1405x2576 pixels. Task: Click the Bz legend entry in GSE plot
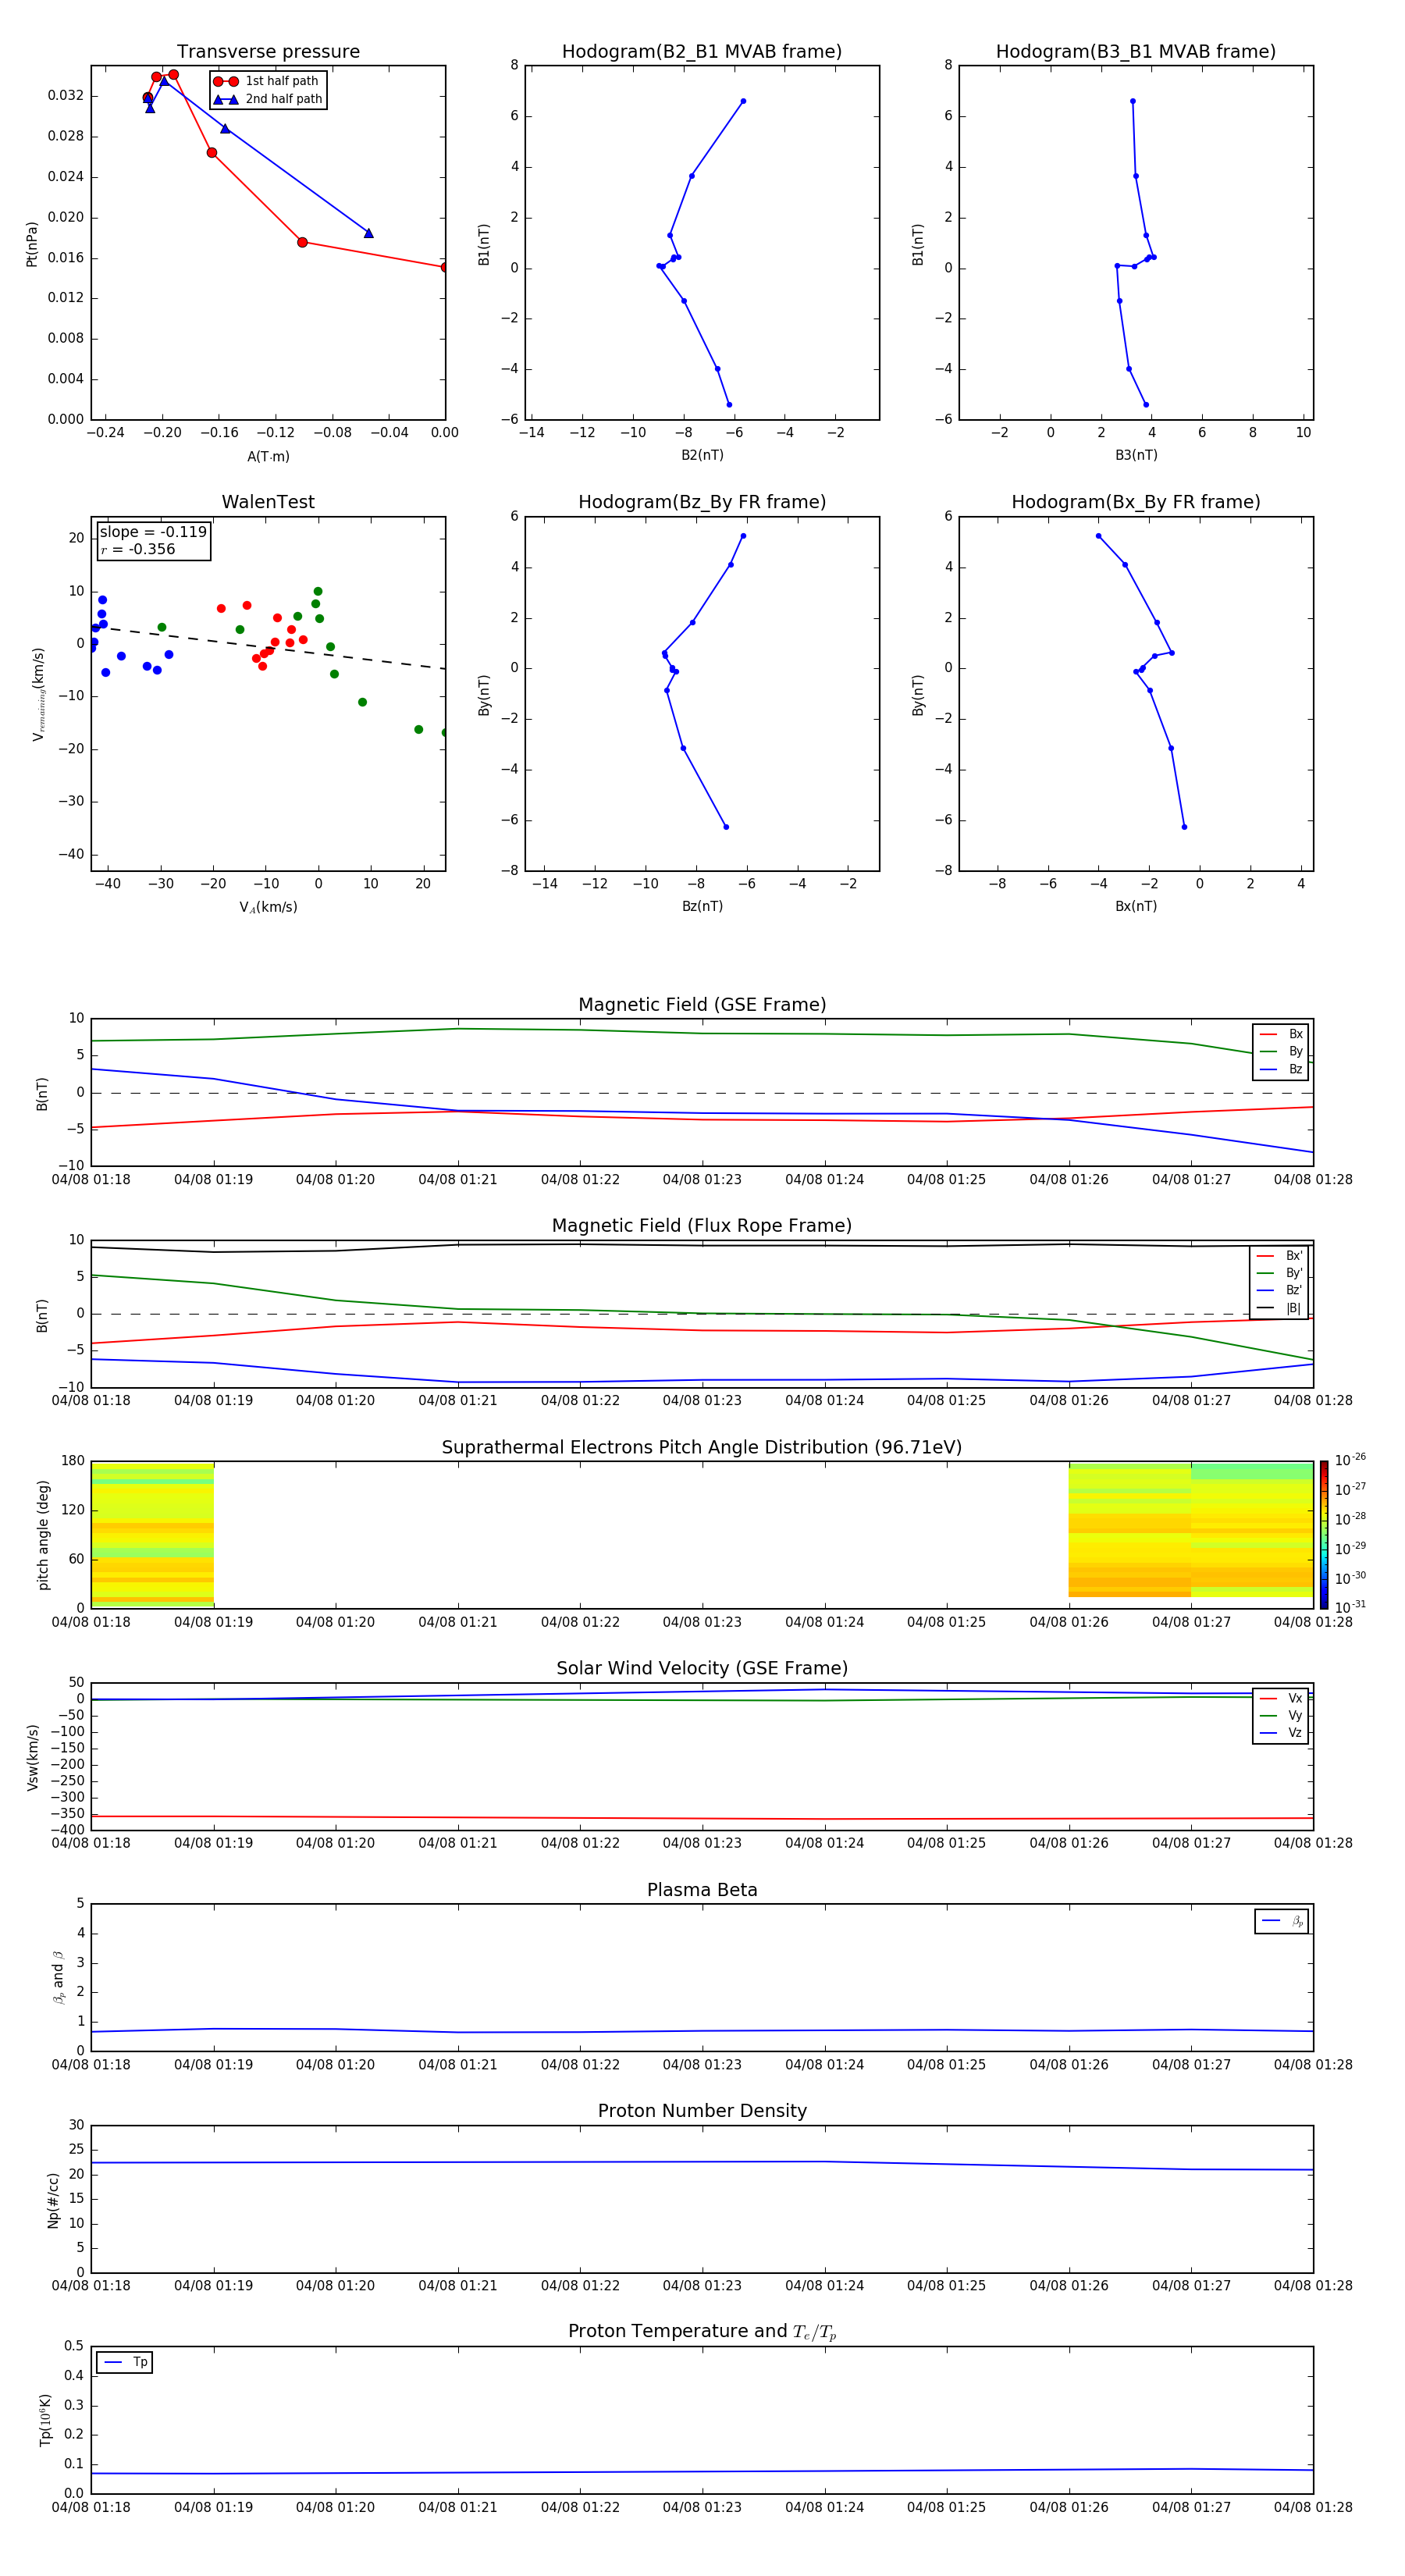point(1281,1069)
